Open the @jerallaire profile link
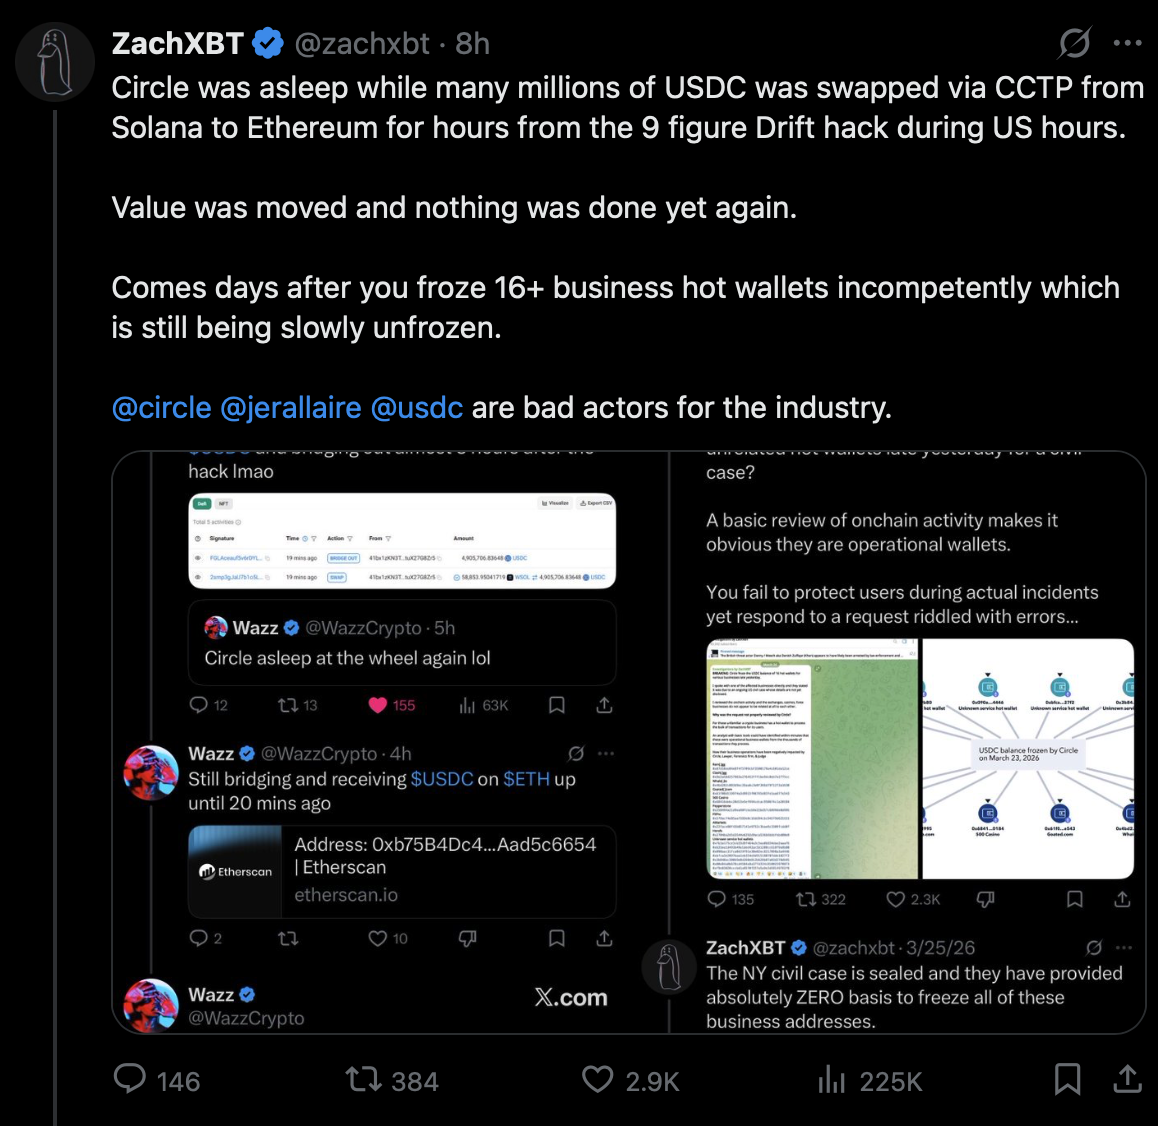The width and height of the screenshot is (1158, 1126). pos(299,407)
